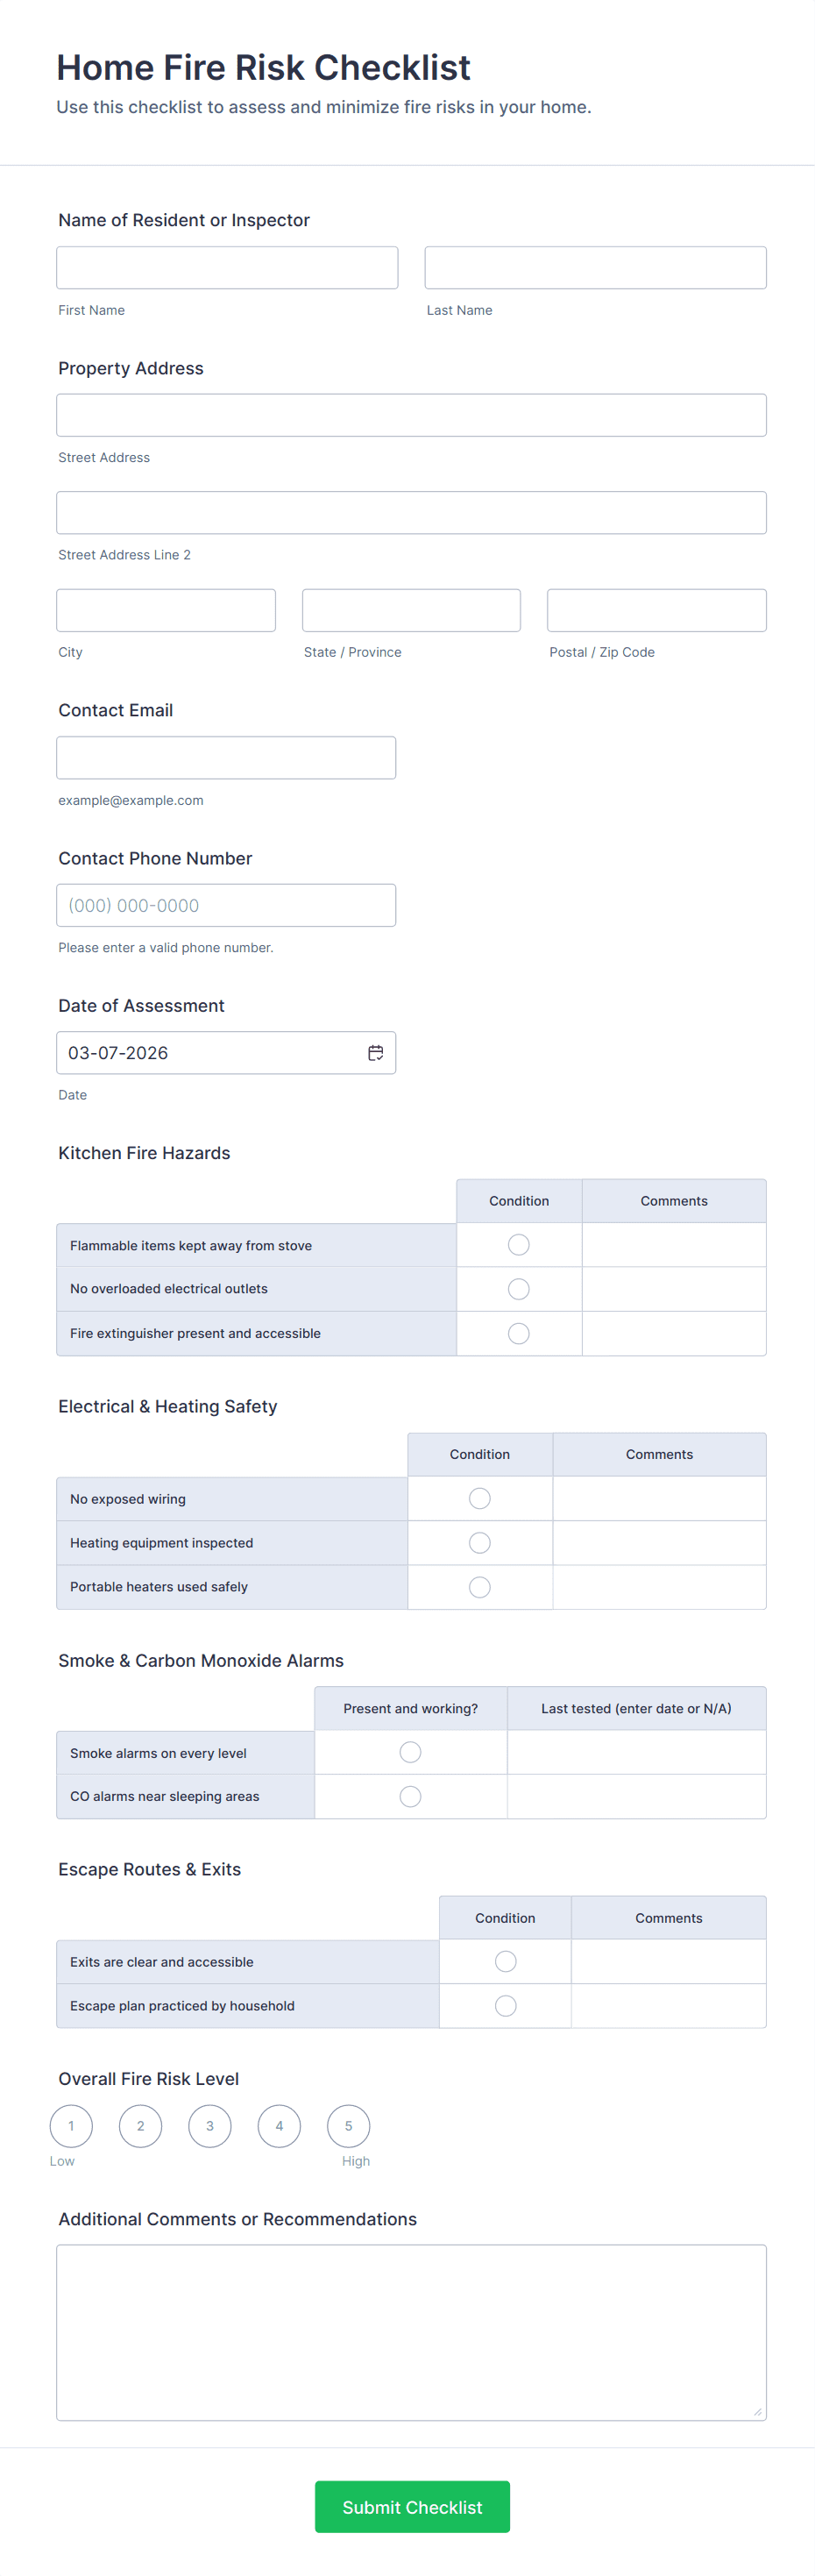Screen dimensions: 815x2576
Task: Click into the Last Name field
Action: pos(595,268)
